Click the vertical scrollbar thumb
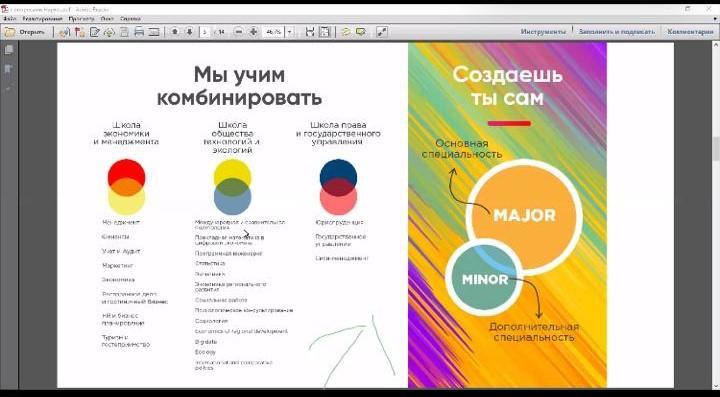Screen dimensions: 720x397 716,148
